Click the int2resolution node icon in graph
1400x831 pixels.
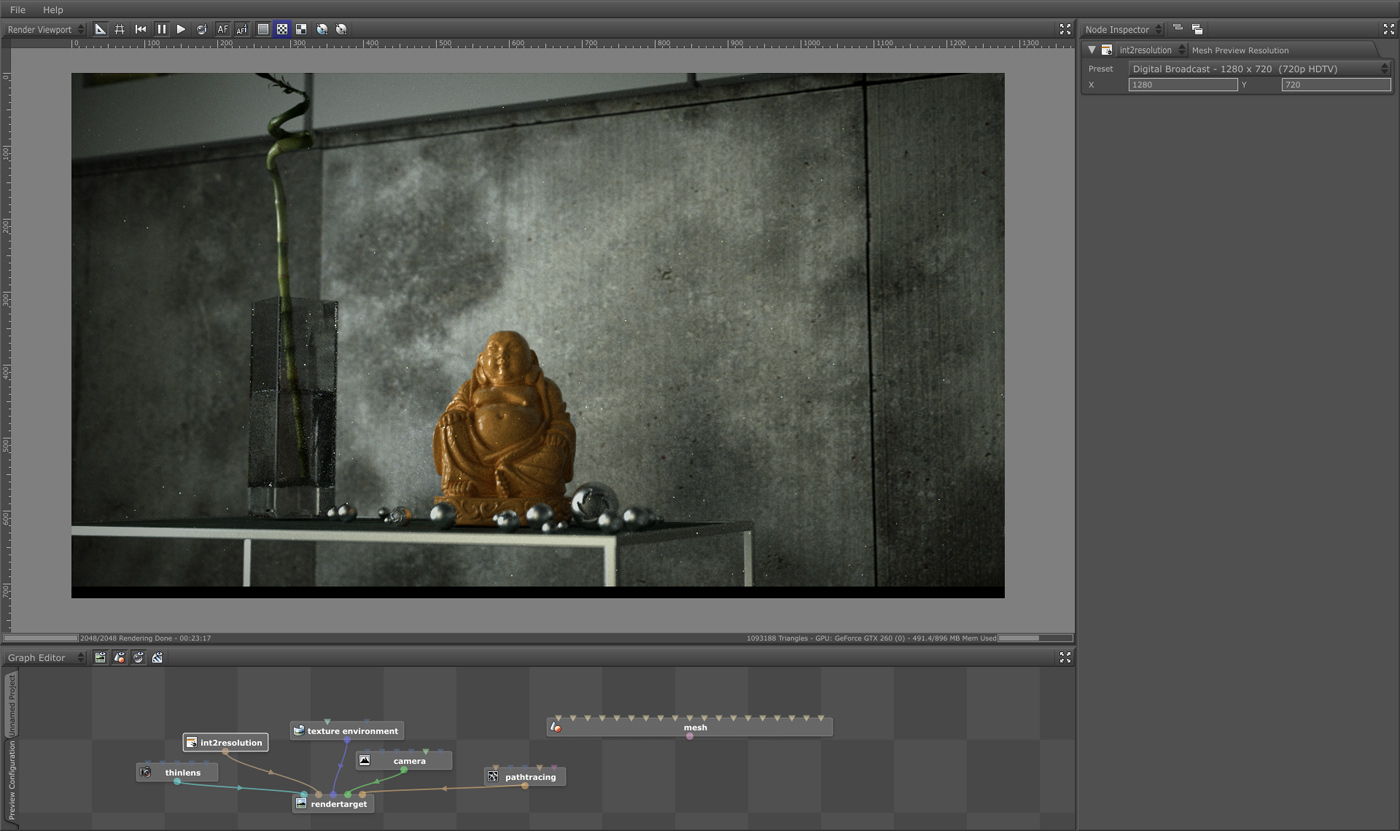tap(192, 743)
